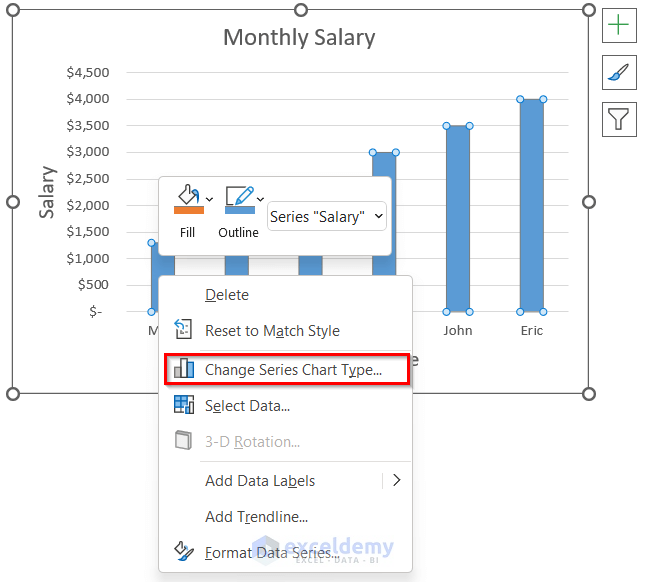
Task: Click the Reset to Match Style icon
Action: [183, 329]
